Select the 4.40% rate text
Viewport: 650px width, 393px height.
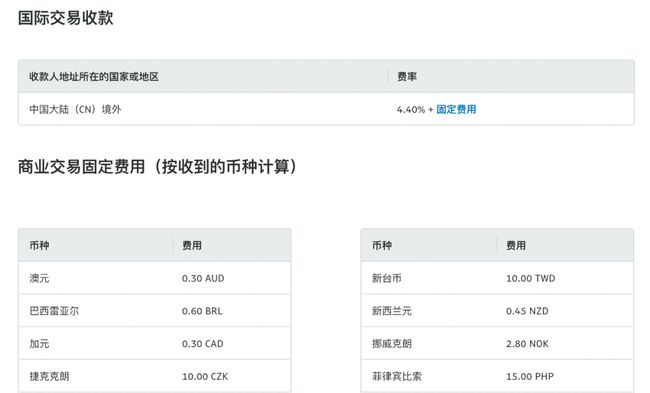[x=411, y=109]
